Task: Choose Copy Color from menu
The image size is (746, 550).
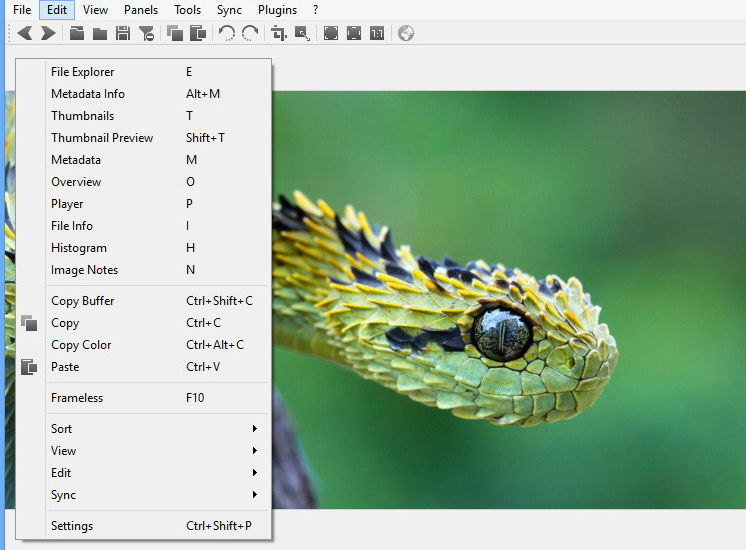Action: point(144,345)
